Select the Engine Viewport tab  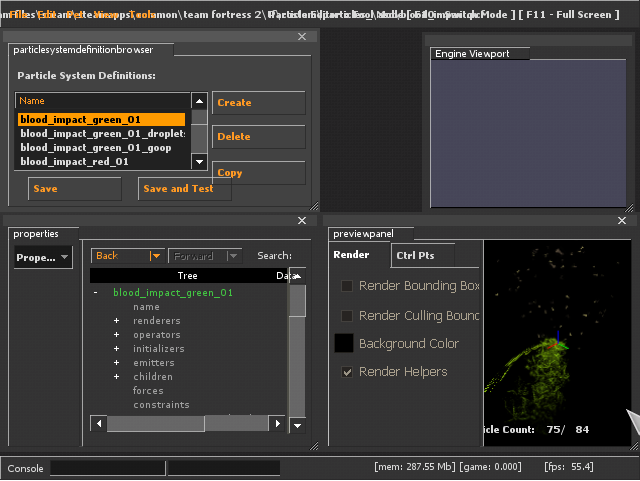click(x=472, y=54)
